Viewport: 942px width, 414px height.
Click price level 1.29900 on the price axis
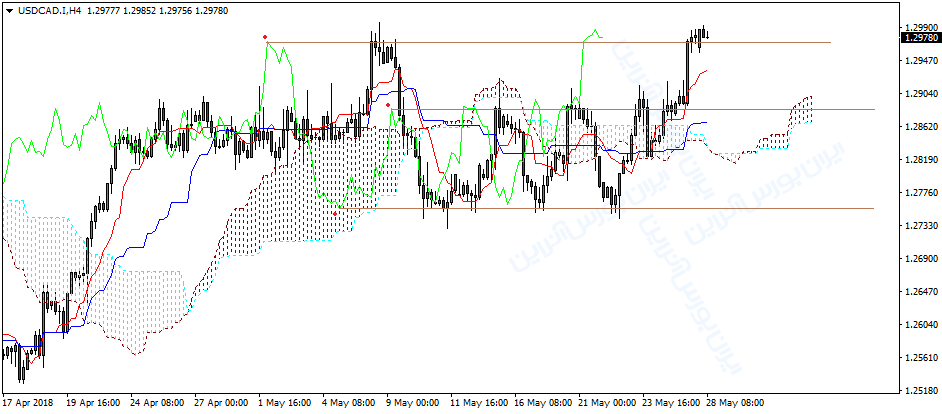921,28
